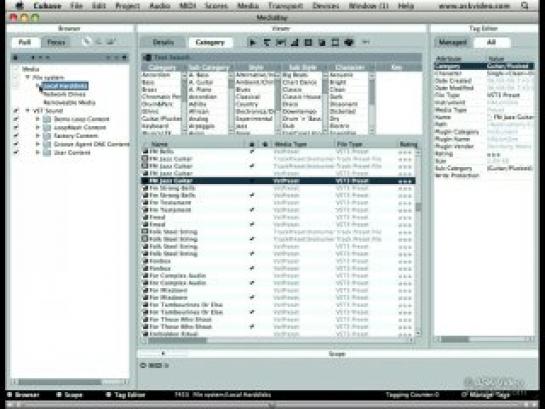Click the plug-in presets cube icon in viewer toolbar
Image resolution: width=545 pixels, height=409 pixels.
pos(349,42)
